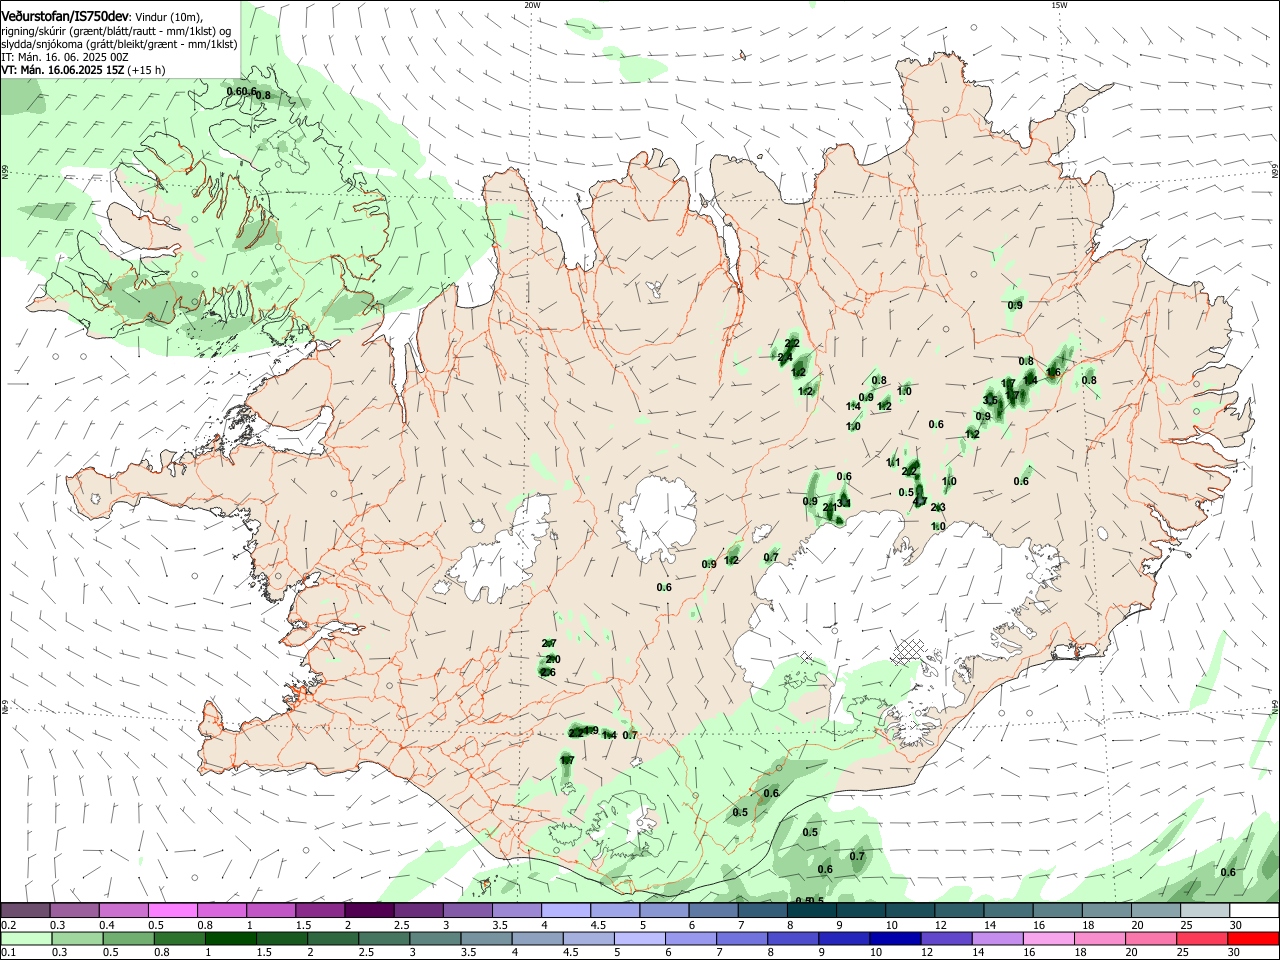Click the '2.3' precipitation value on the map
Screen dimensions: 1280x960
pos(938,508)
